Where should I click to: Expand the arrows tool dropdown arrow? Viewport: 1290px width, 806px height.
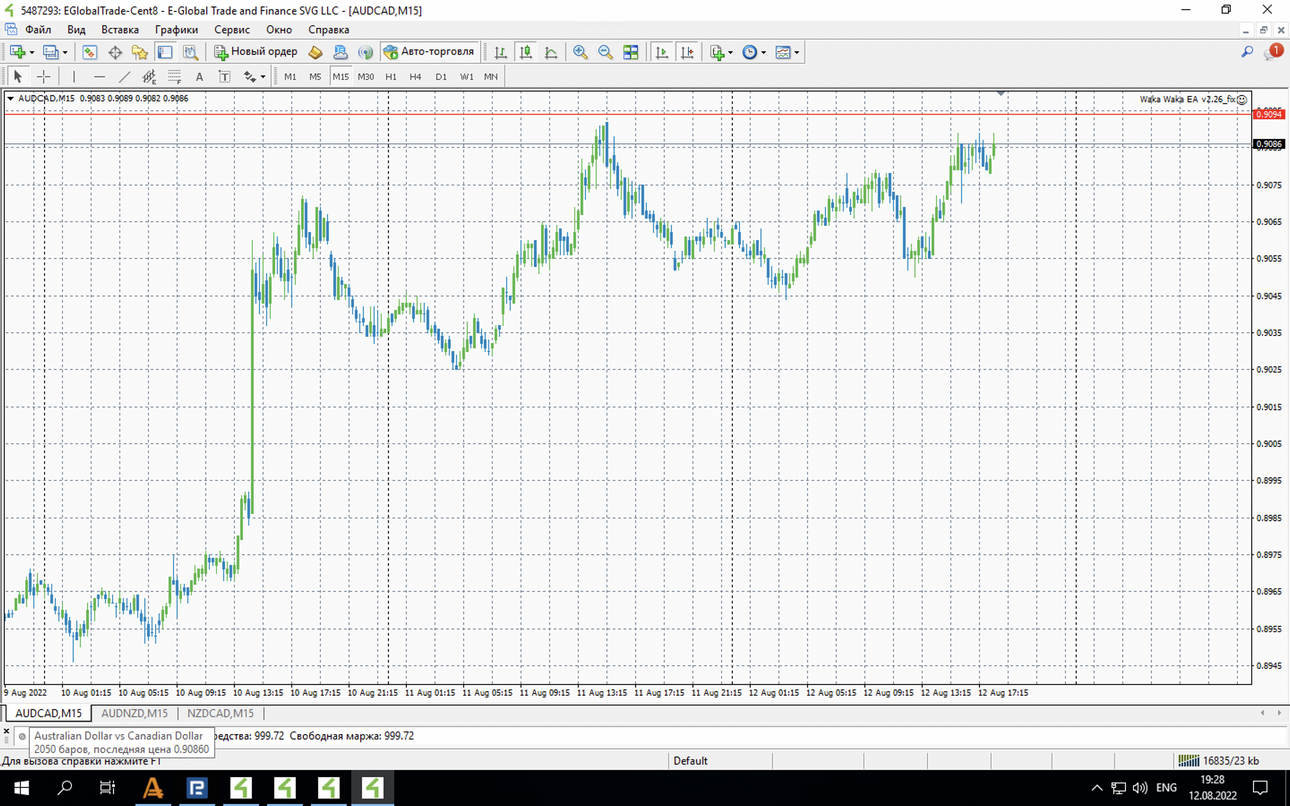[x=263, y=76]
